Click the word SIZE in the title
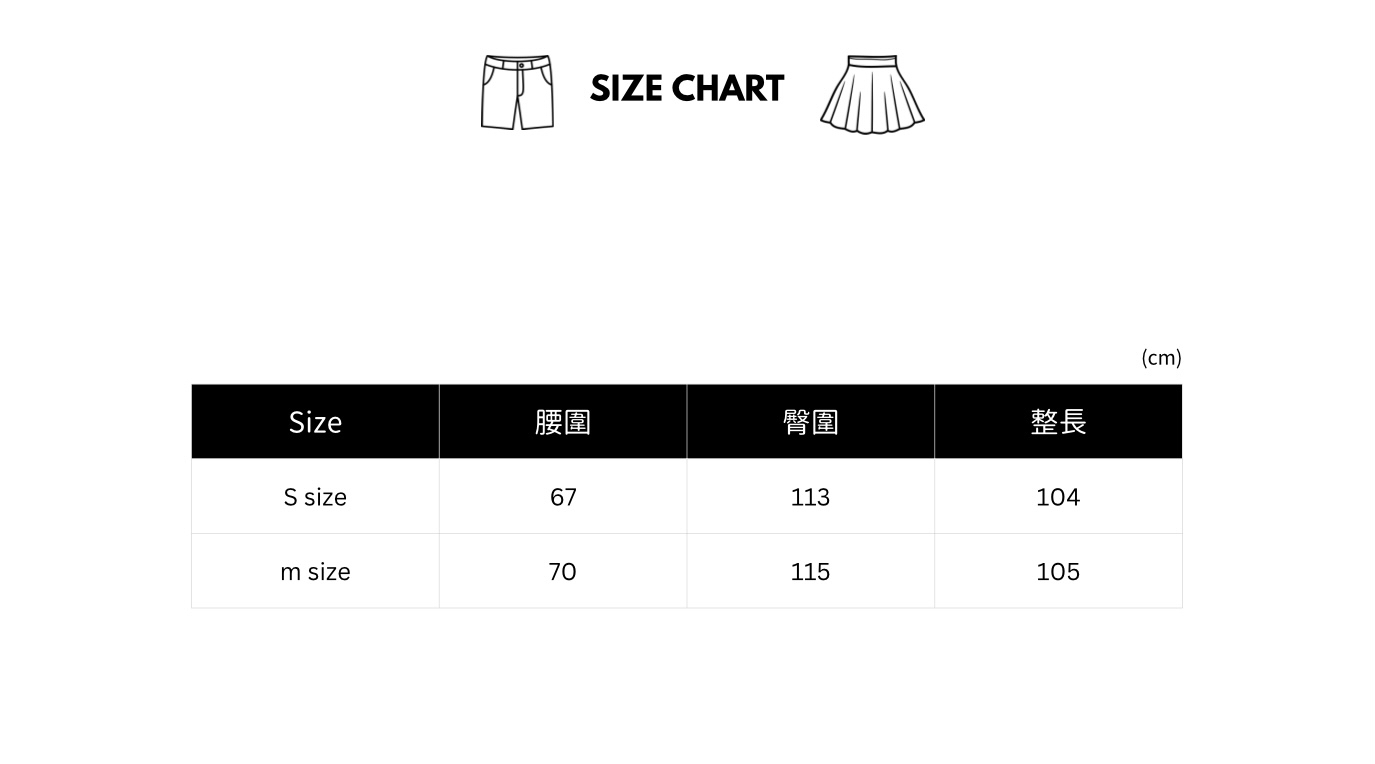The width and height of the screenshot is (1375, 764). click(x=626, y=89)
